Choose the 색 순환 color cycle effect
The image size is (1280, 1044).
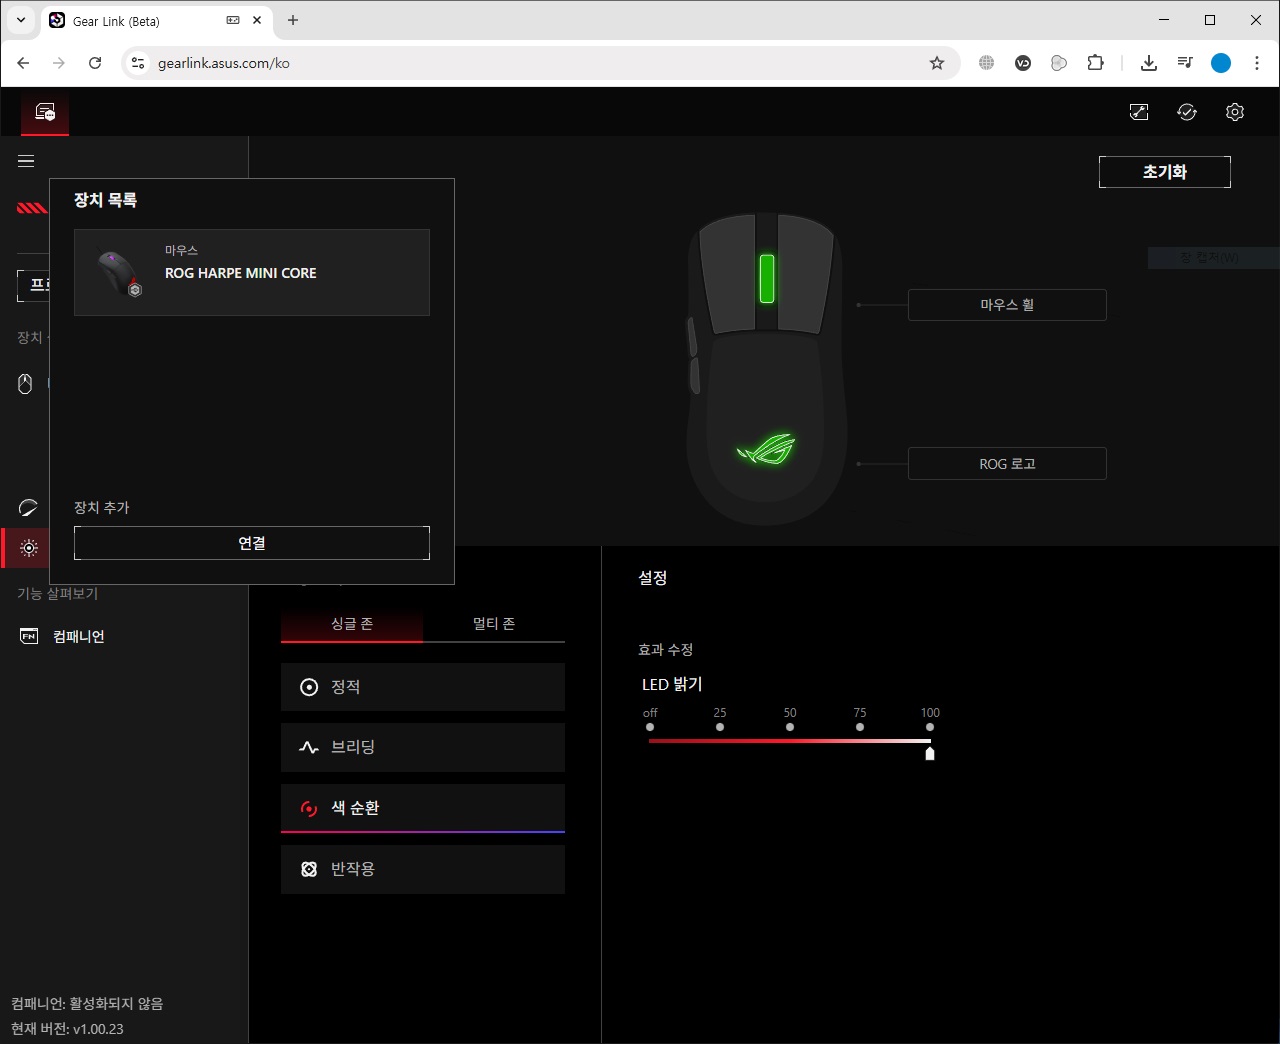tap(423, 808)
